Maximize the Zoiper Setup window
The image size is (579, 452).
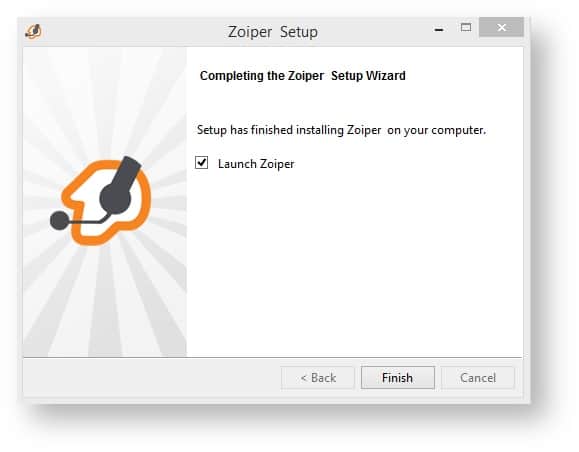click(x=466, y=27)
